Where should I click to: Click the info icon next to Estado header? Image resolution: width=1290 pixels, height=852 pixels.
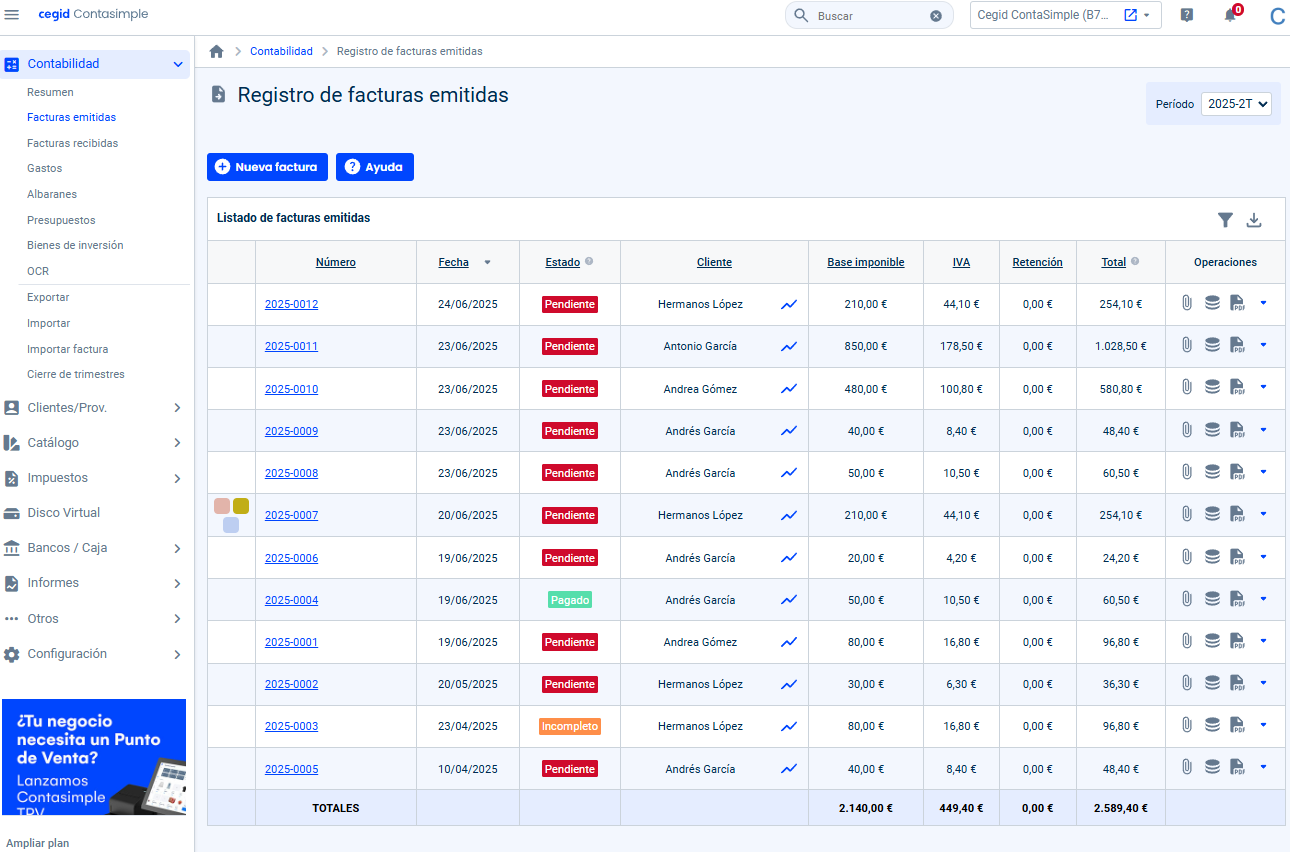[x=589, y=262]
